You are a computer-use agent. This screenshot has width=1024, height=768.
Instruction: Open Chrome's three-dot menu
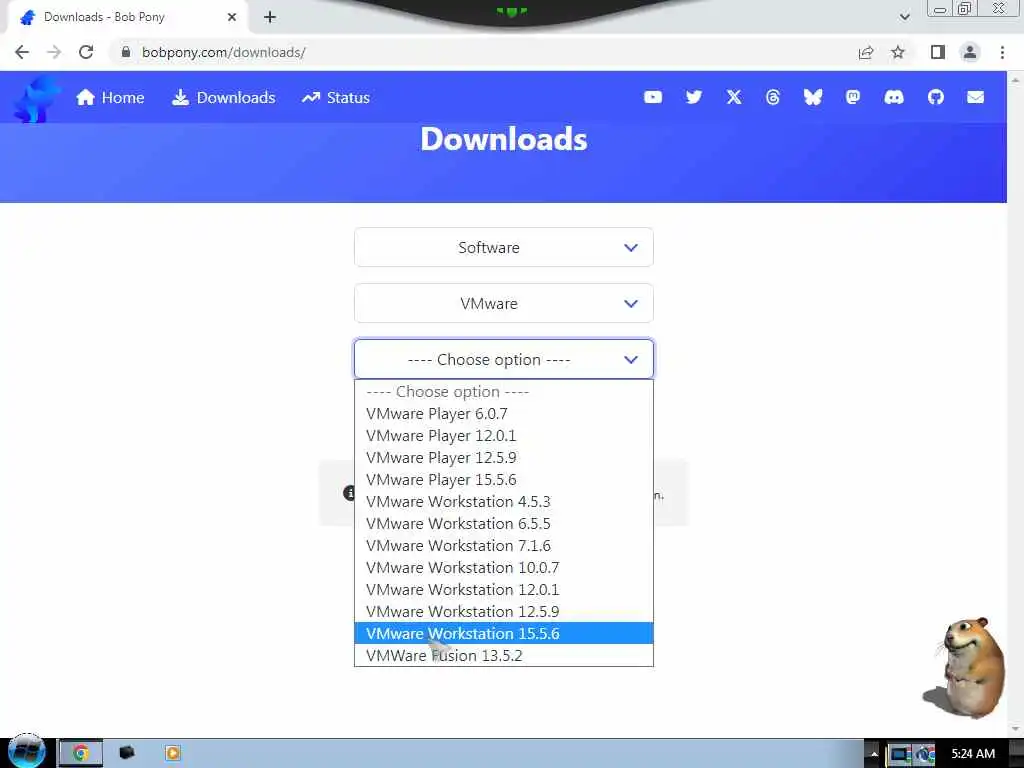click(1002, 52)
